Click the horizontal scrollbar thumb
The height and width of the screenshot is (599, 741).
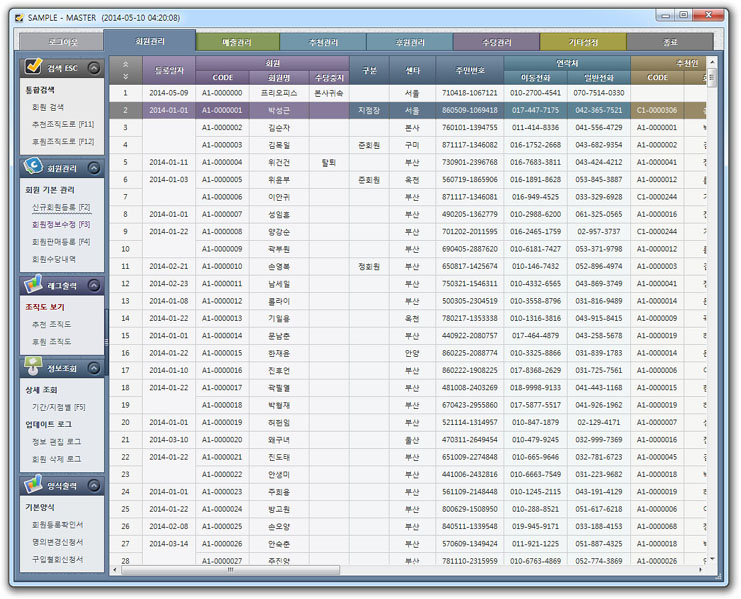click(231, 570)
